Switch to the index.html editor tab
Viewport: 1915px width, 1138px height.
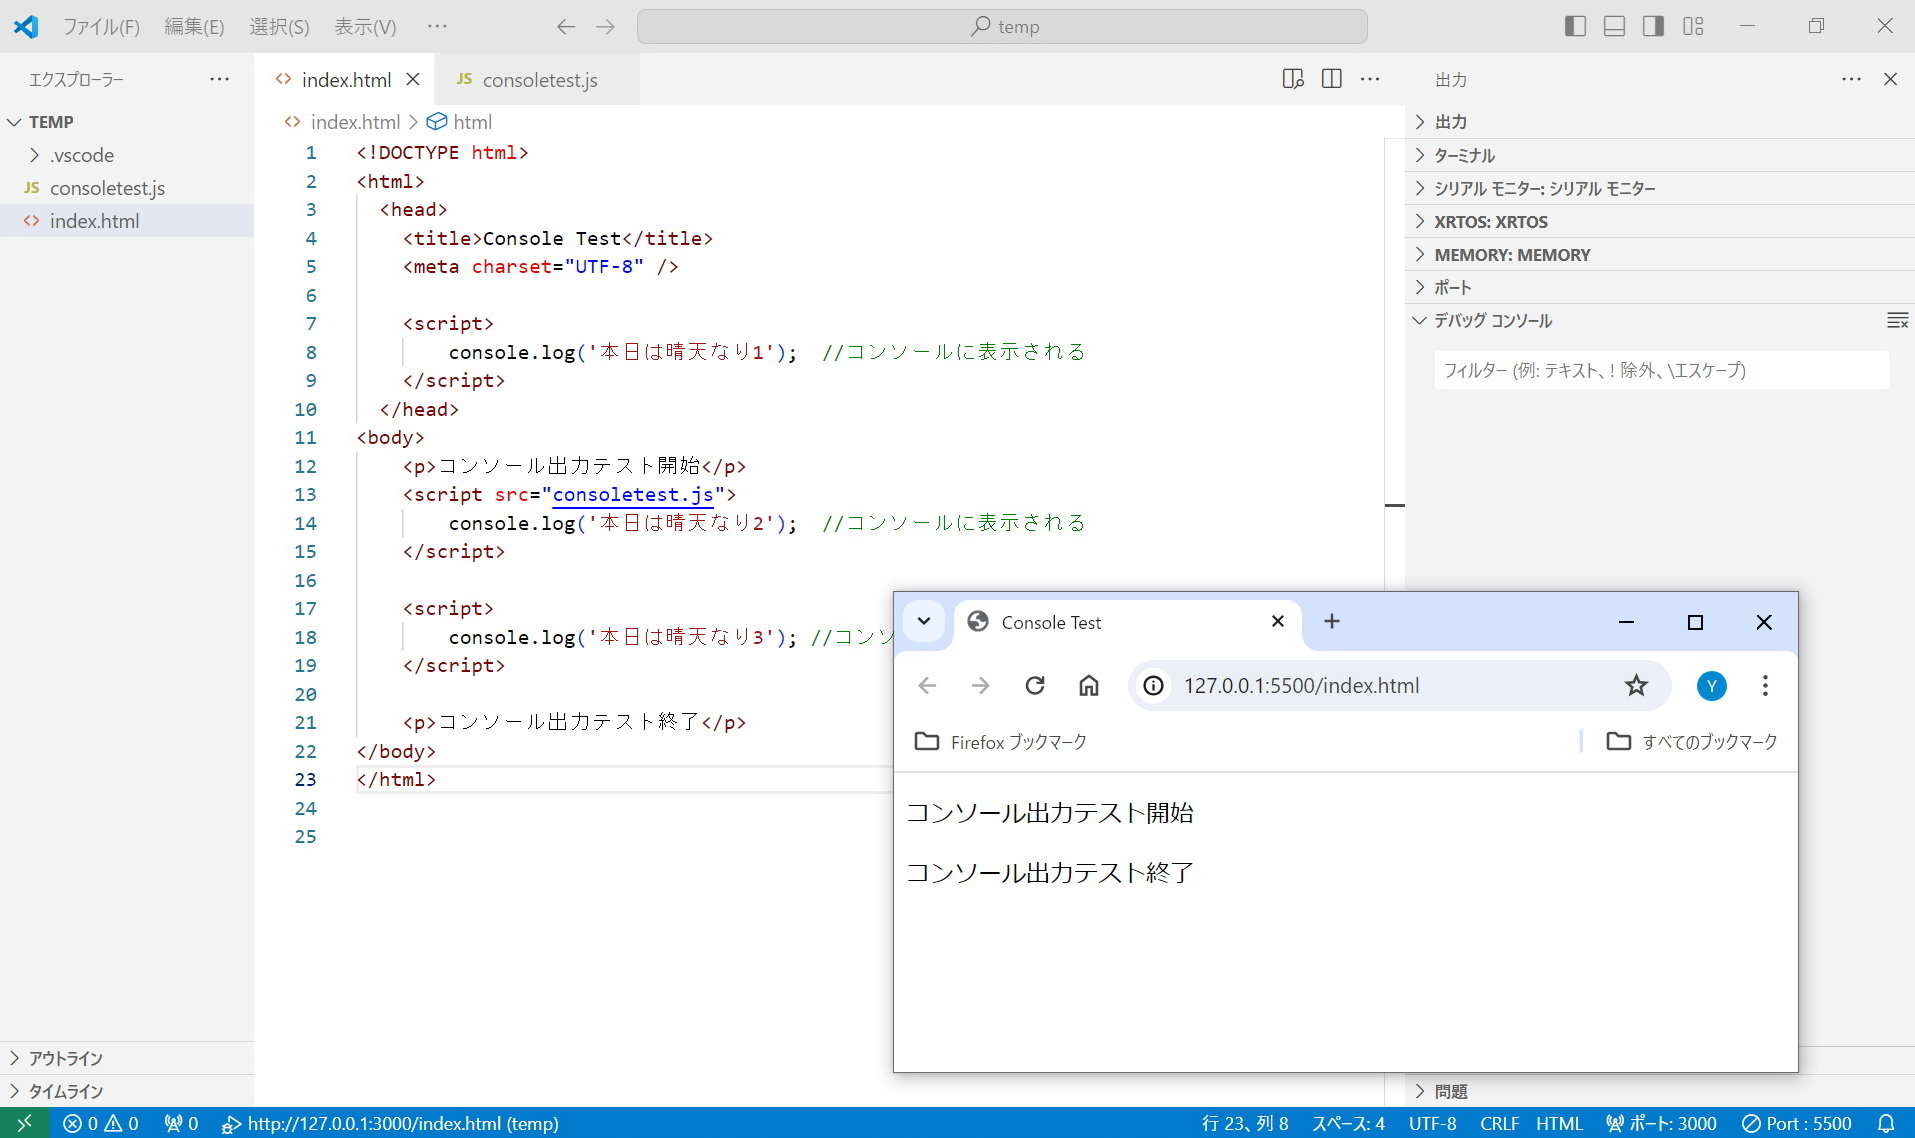click(346, 80)
